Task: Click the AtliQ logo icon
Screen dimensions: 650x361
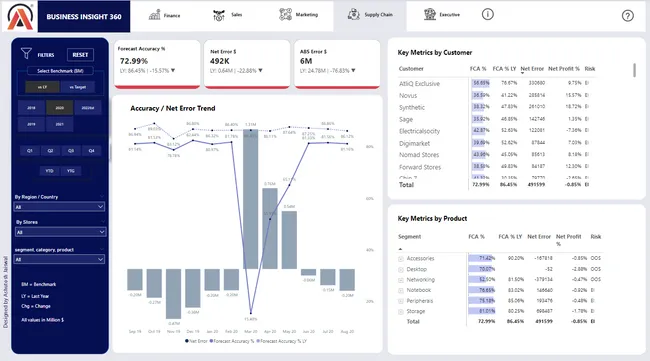Action: [20, 16]
